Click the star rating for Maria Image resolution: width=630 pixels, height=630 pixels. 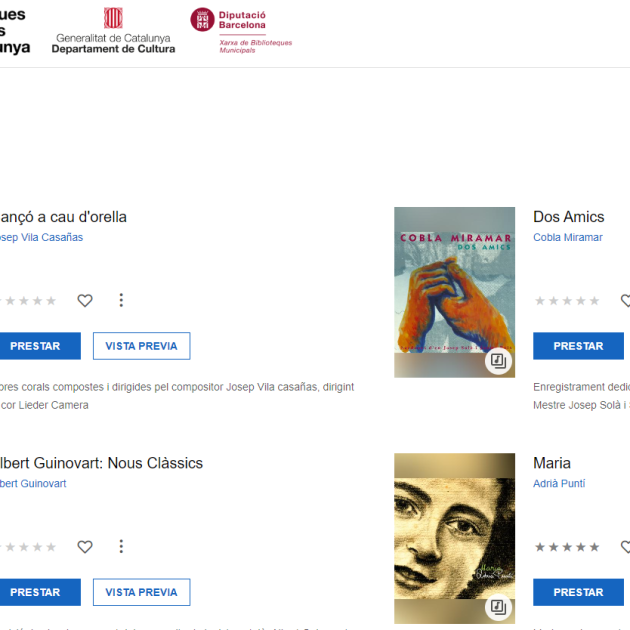coord(567,547)
